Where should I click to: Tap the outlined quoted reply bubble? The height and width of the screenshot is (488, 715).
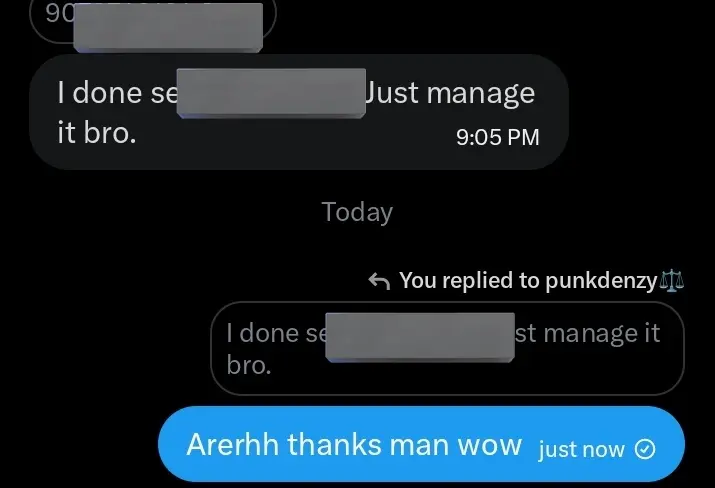tap(447, 348)
